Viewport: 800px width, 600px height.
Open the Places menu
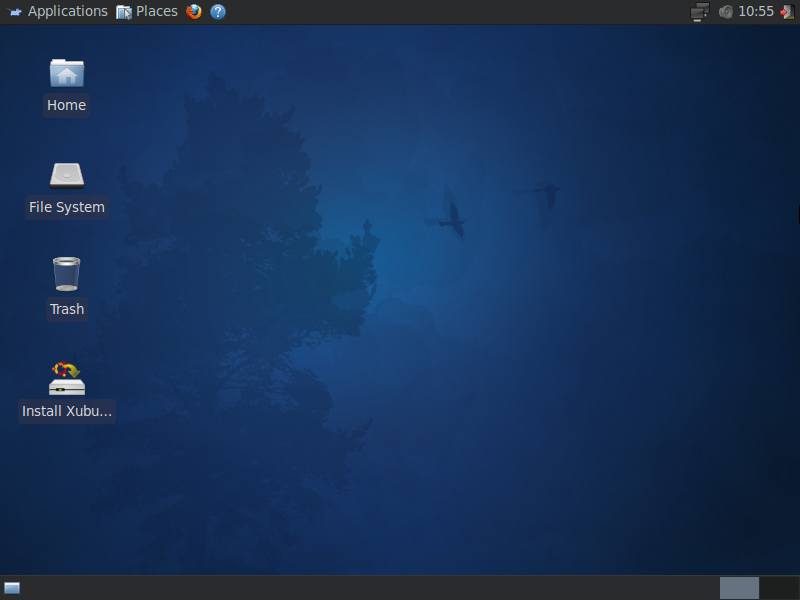(156, 12)
